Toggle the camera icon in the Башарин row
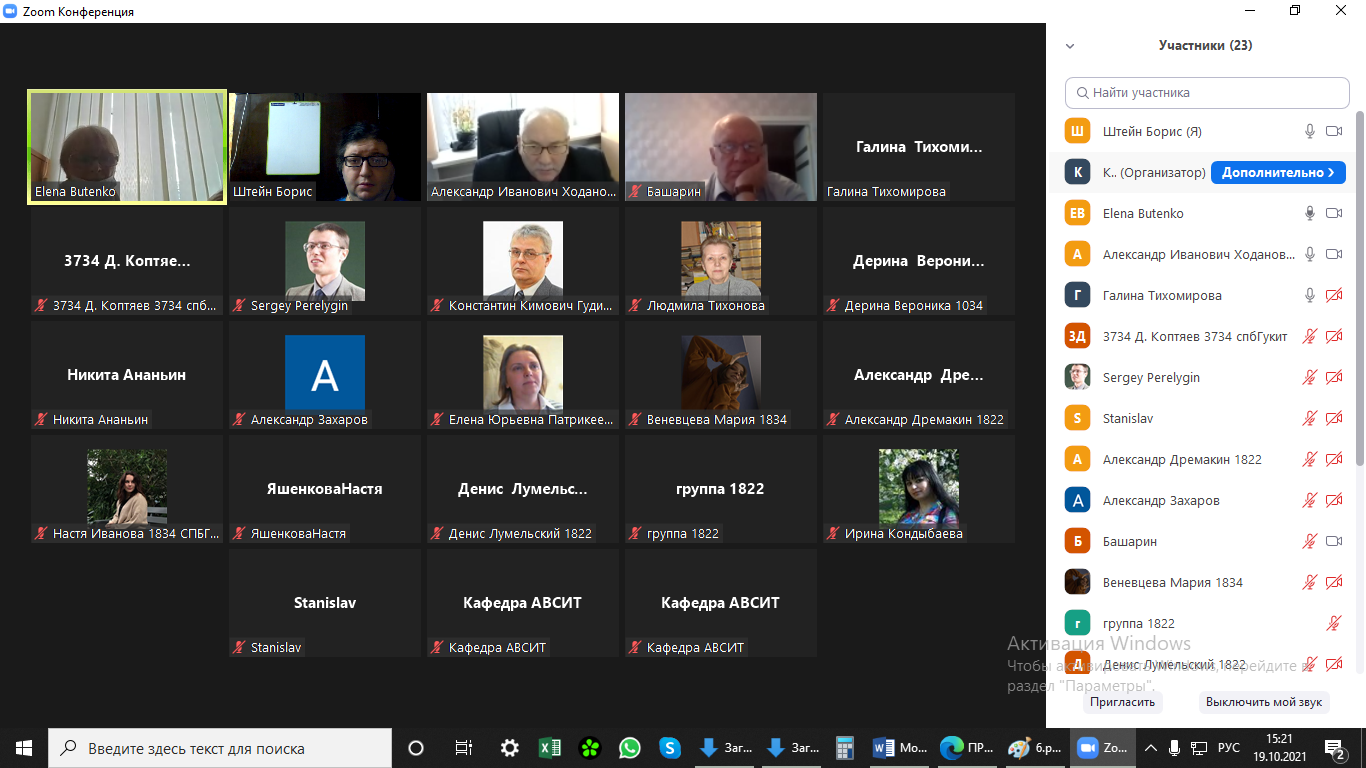Viewport: 1366px width, 768px height. coord(1333,541)
